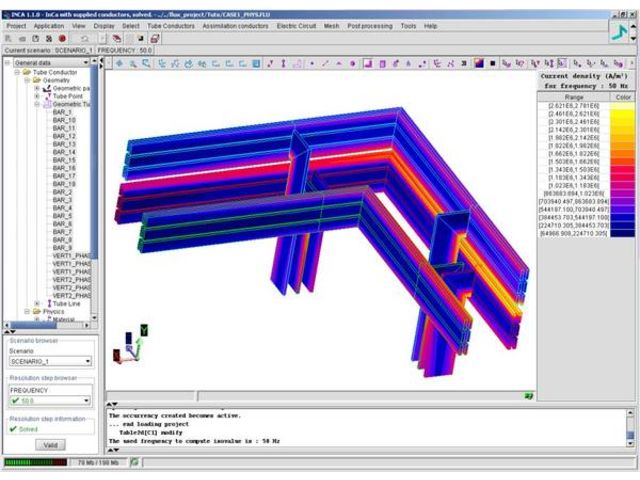Expand the Tube Line tree node
Viewport: 640px width, 480px height.
pos(37,303)
